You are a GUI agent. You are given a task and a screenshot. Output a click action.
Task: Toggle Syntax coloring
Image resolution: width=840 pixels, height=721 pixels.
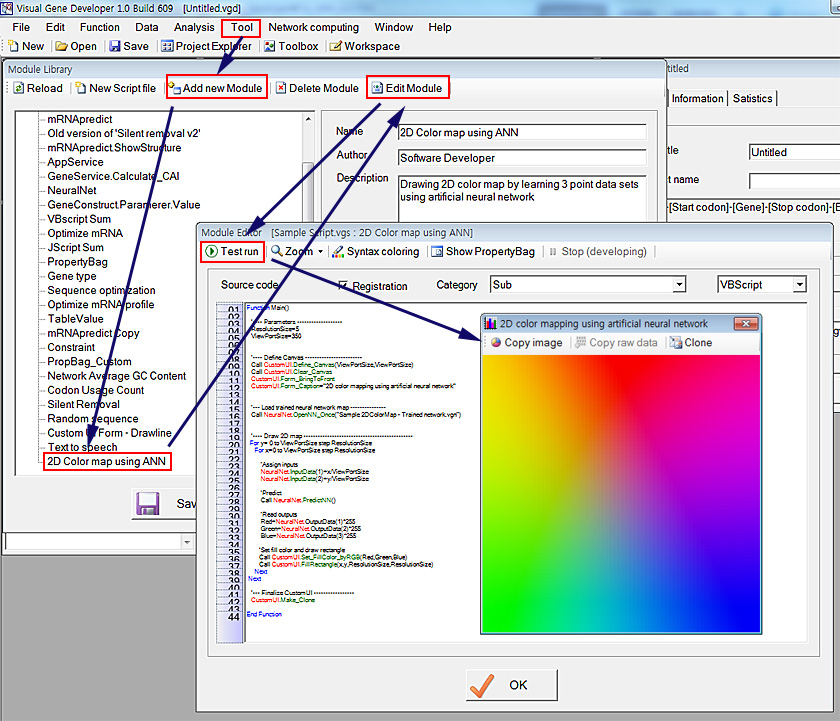pyautogui.click(x=376, y=251)
